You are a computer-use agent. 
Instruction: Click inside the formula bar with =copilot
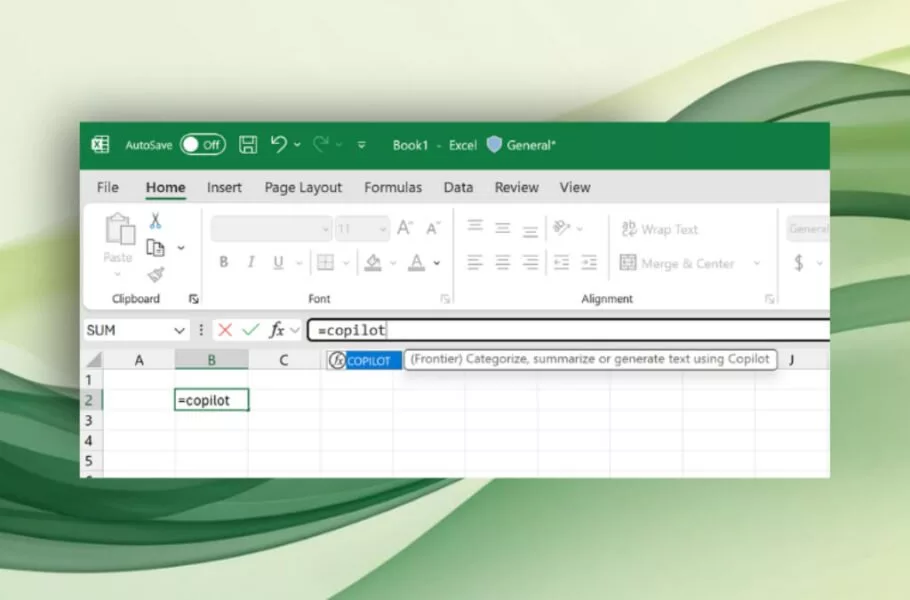(x=569, y=330)
